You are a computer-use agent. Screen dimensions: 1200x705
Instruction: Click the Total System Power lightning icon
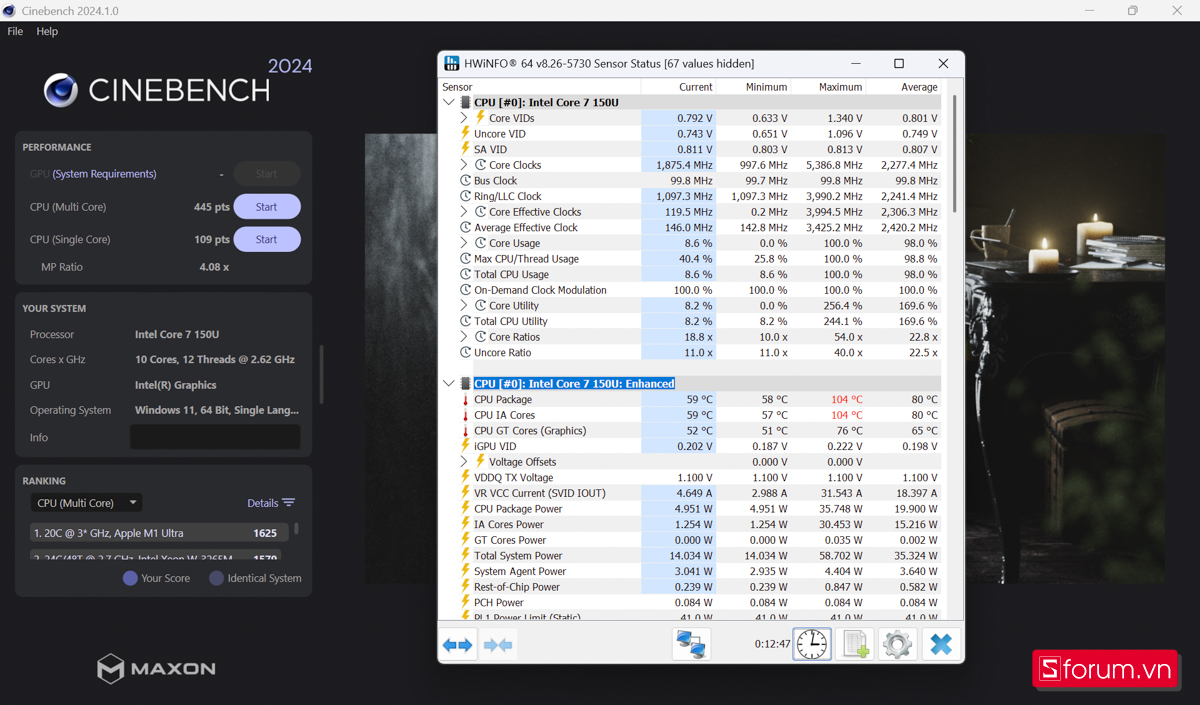click(x=465, y=555)
